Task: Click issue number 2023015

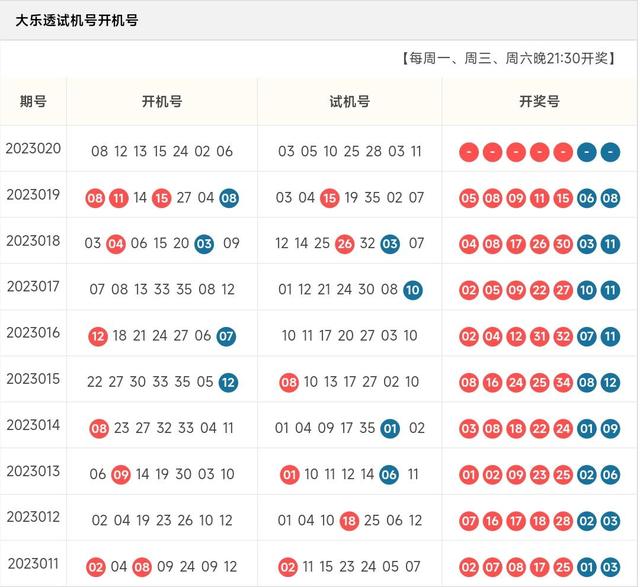Action: 33,379
